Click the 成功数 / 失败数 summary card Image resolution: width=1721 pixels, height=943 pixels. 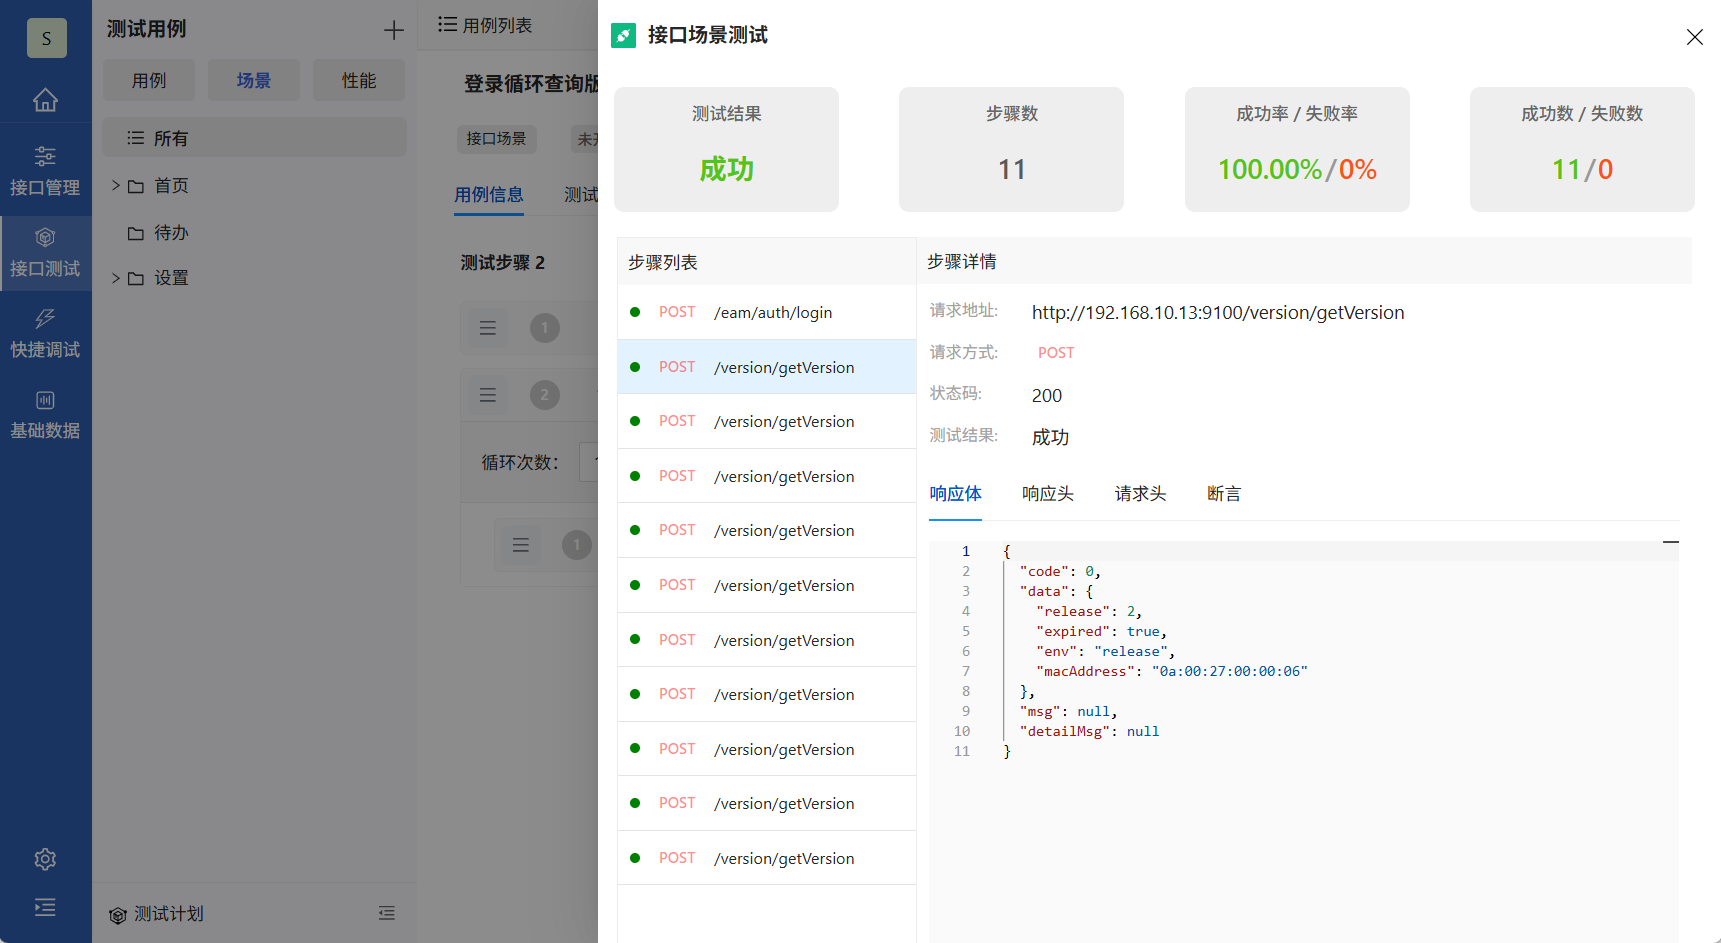1582,149
